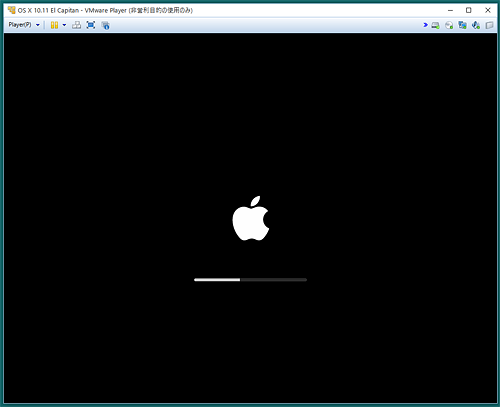Viewport: 500px width, 407px height.
Task: Click the "OS X 10.11 El Capitan" title text
Action: click(48, 10)
